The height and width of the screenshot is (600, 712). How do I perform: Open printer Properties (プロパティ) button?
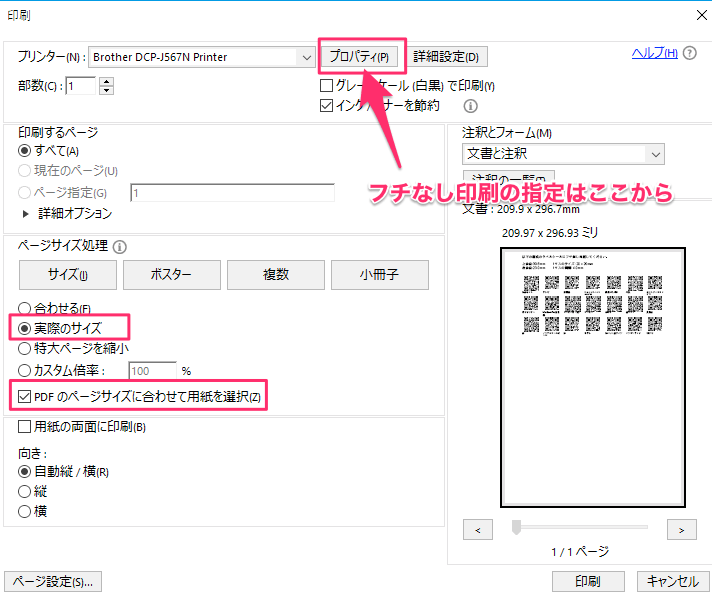click(x=360, y=57)
